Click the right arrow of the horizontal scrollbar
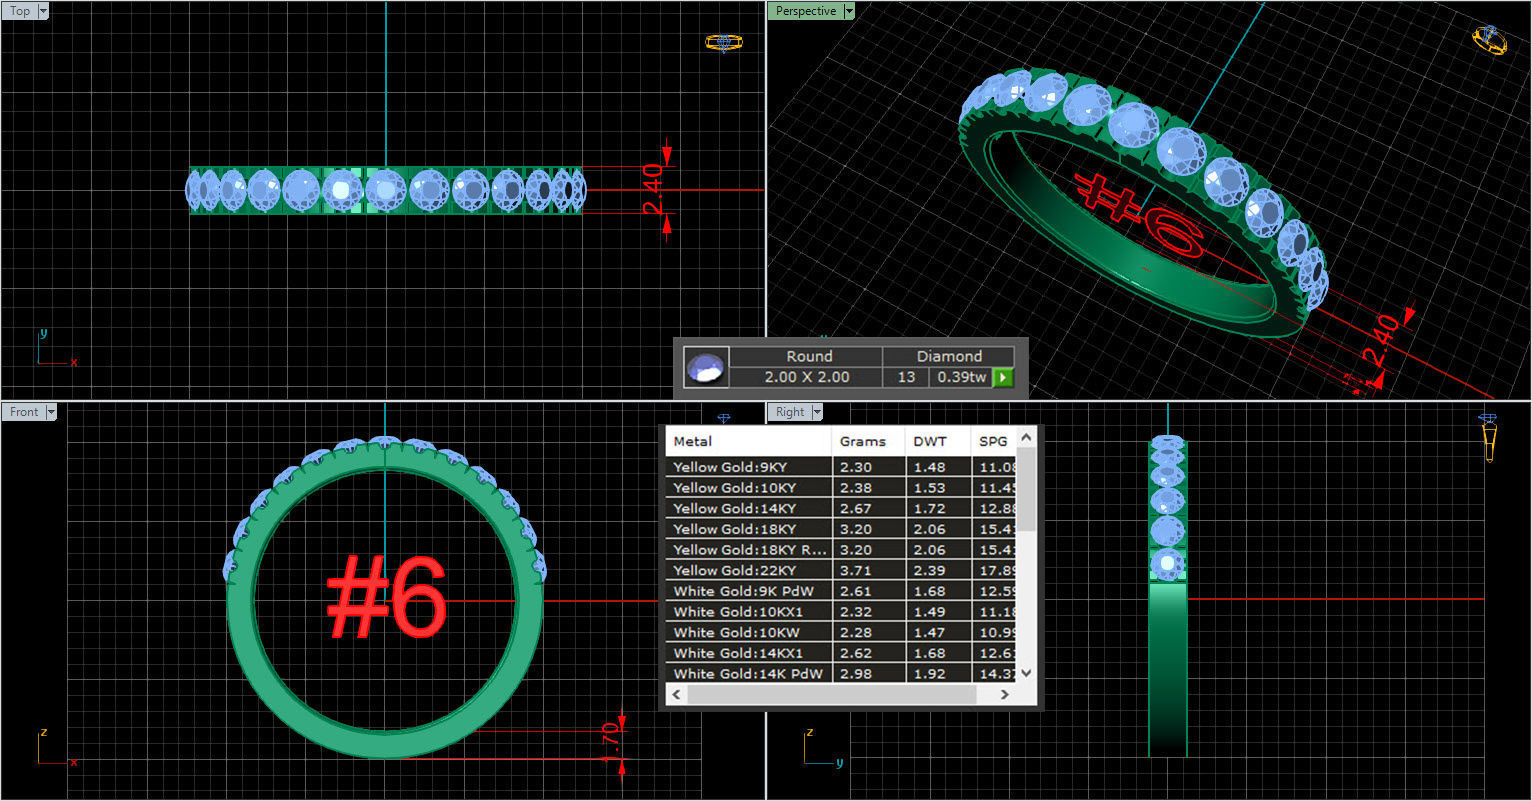 [1005, 694]
